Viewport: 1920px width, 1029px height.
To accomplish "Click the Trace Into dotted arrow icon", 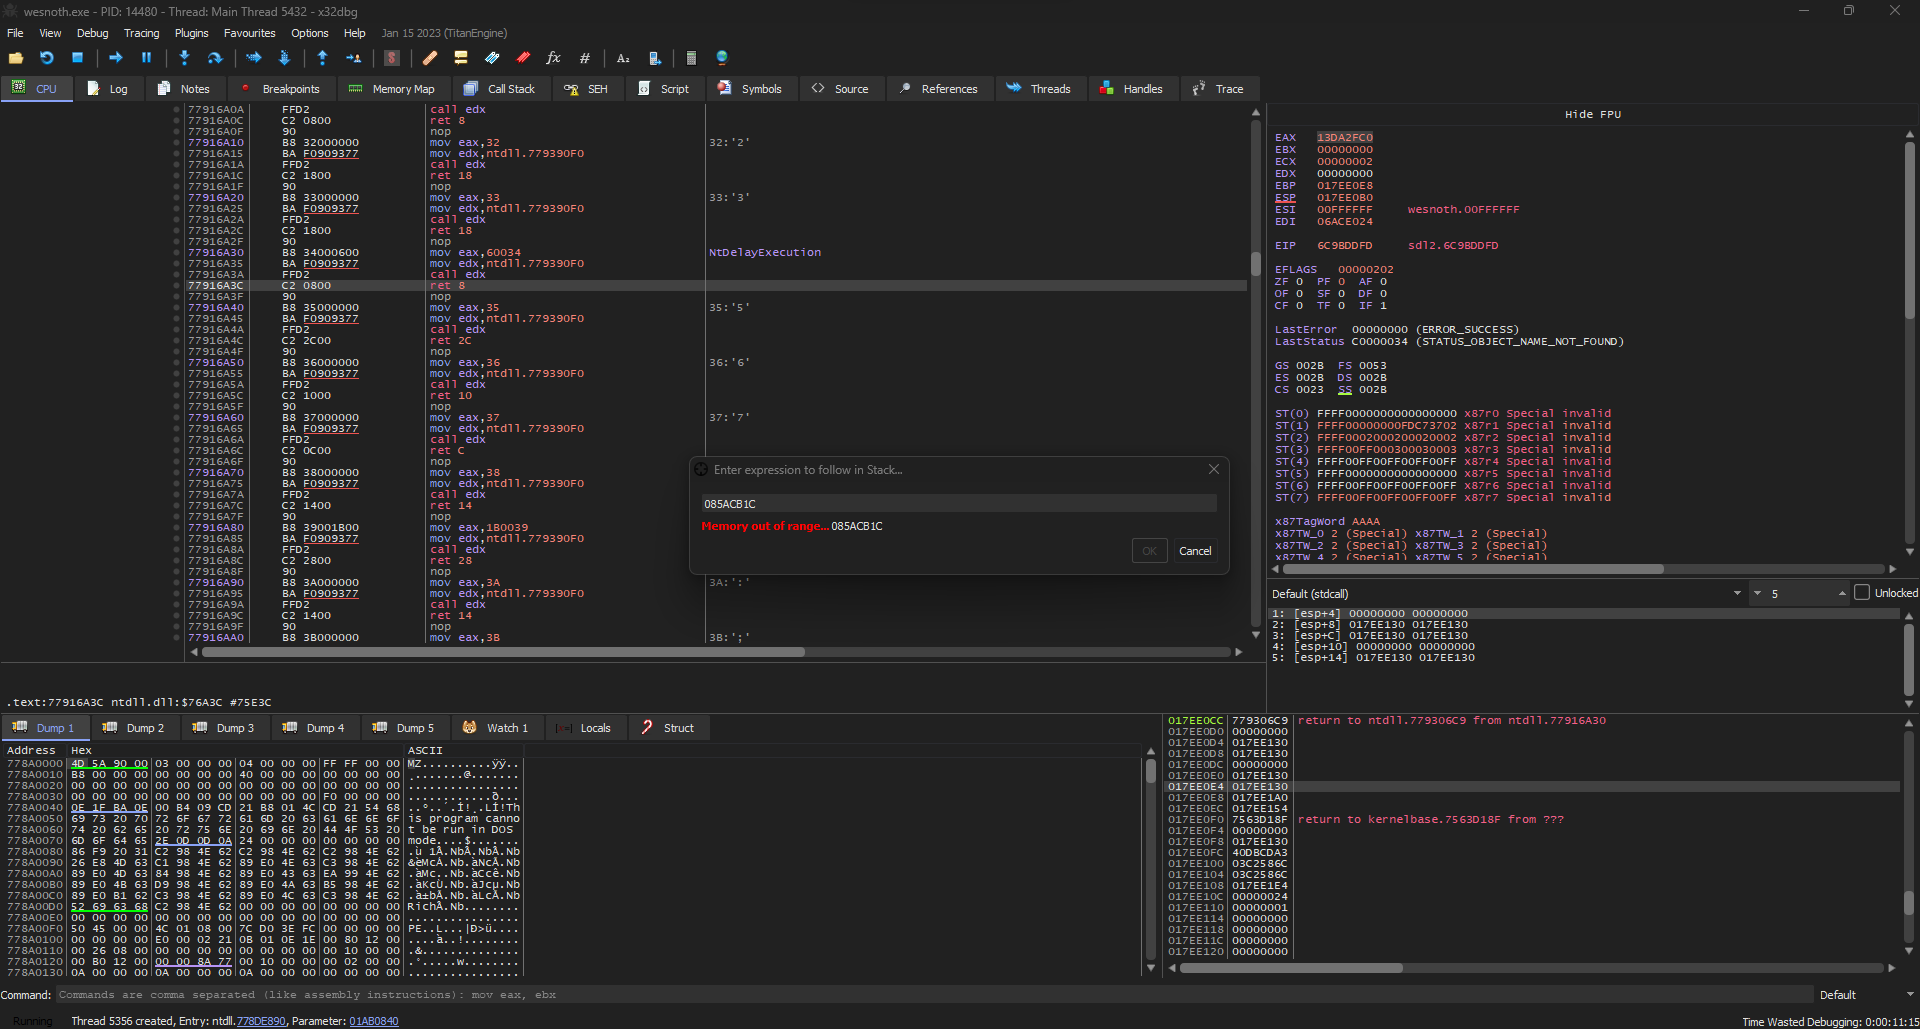I will pos(253,58).
